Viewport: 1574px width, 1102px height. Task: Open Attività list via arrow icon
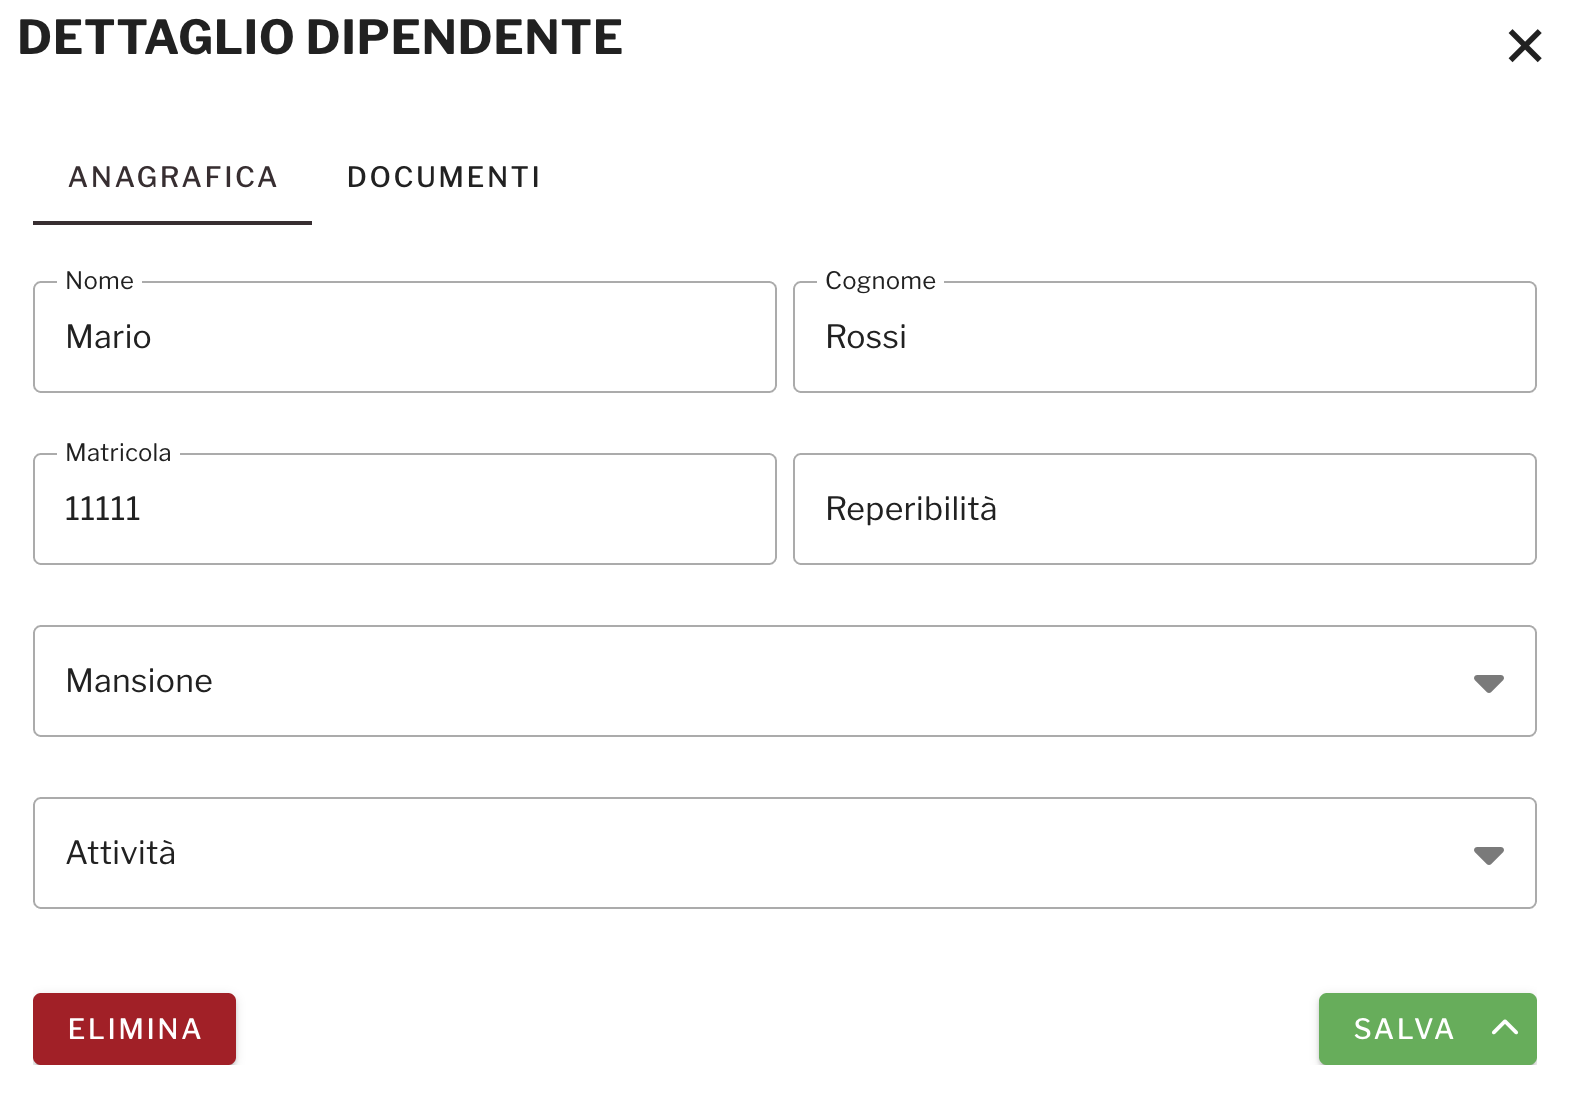point(1489,856)
